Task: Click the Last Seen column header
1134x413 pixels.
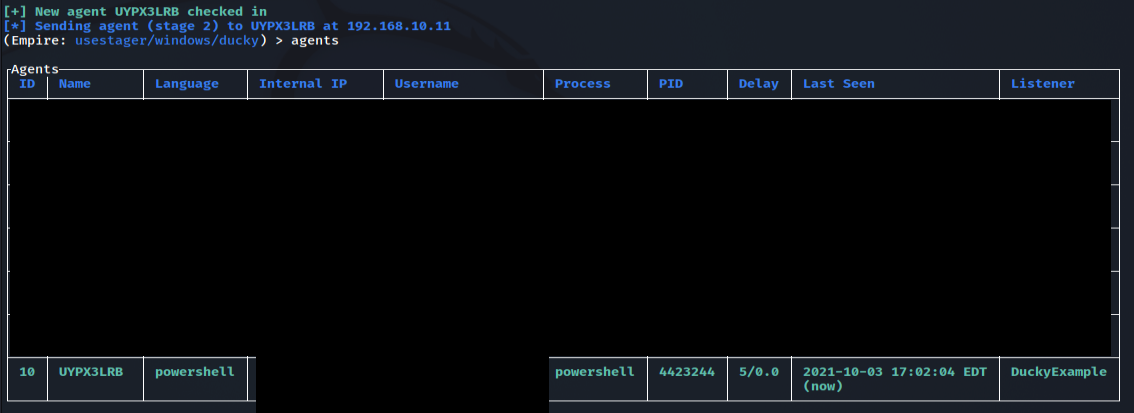Action: click(x=839, y=84)
